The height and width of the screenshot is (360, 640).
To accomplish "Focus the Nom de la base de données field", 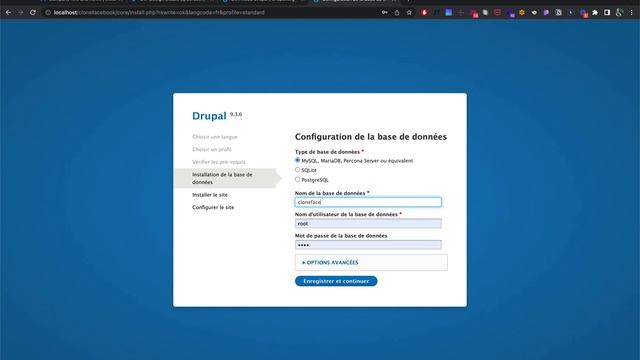I will [368, 202].
